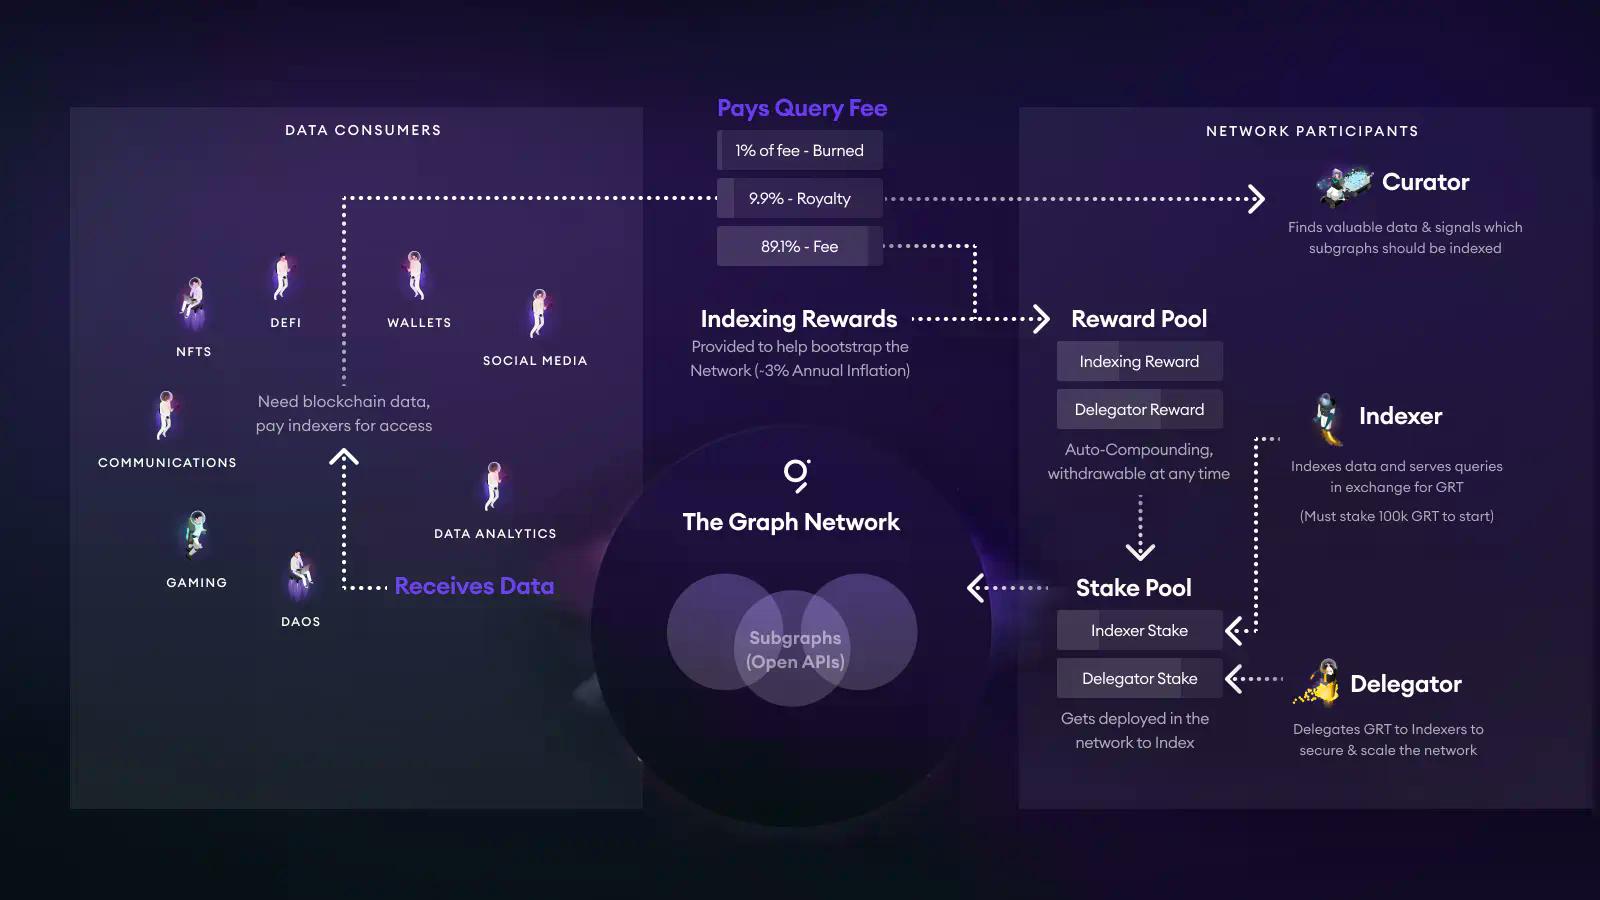Click the 'DAOS' label
This screenshot has height=900, width=1600.
coord(301,622)
